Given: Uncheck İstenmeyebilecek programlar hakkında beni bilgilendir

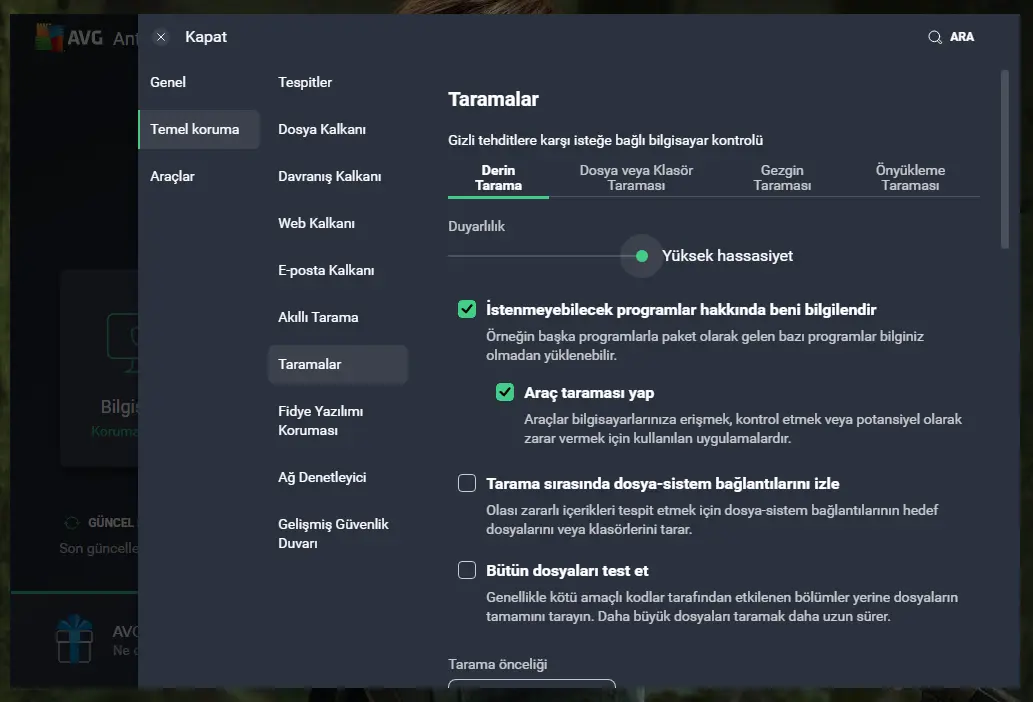Looking at the screenshot, I should (x=467, y=309).
